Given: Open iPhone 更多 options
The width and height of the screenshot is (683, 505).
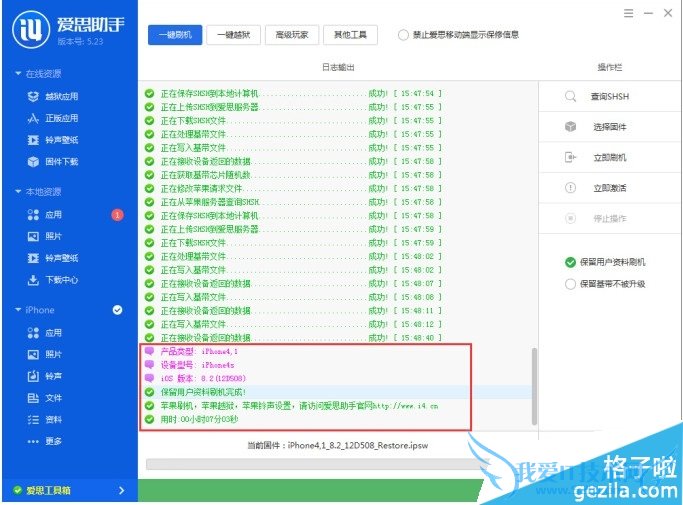Looking at the screenshot, I should click(x=45, y=441).
